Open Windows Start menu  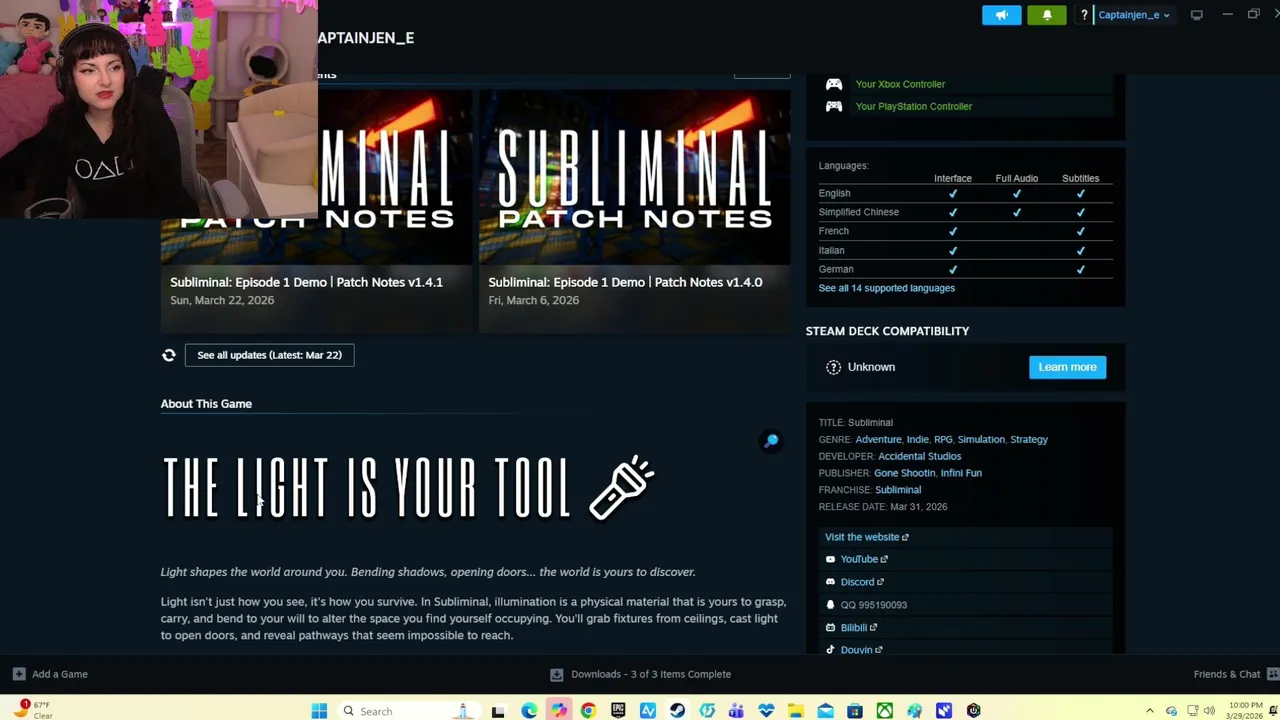pyautogui.click(x=319, y=711)
